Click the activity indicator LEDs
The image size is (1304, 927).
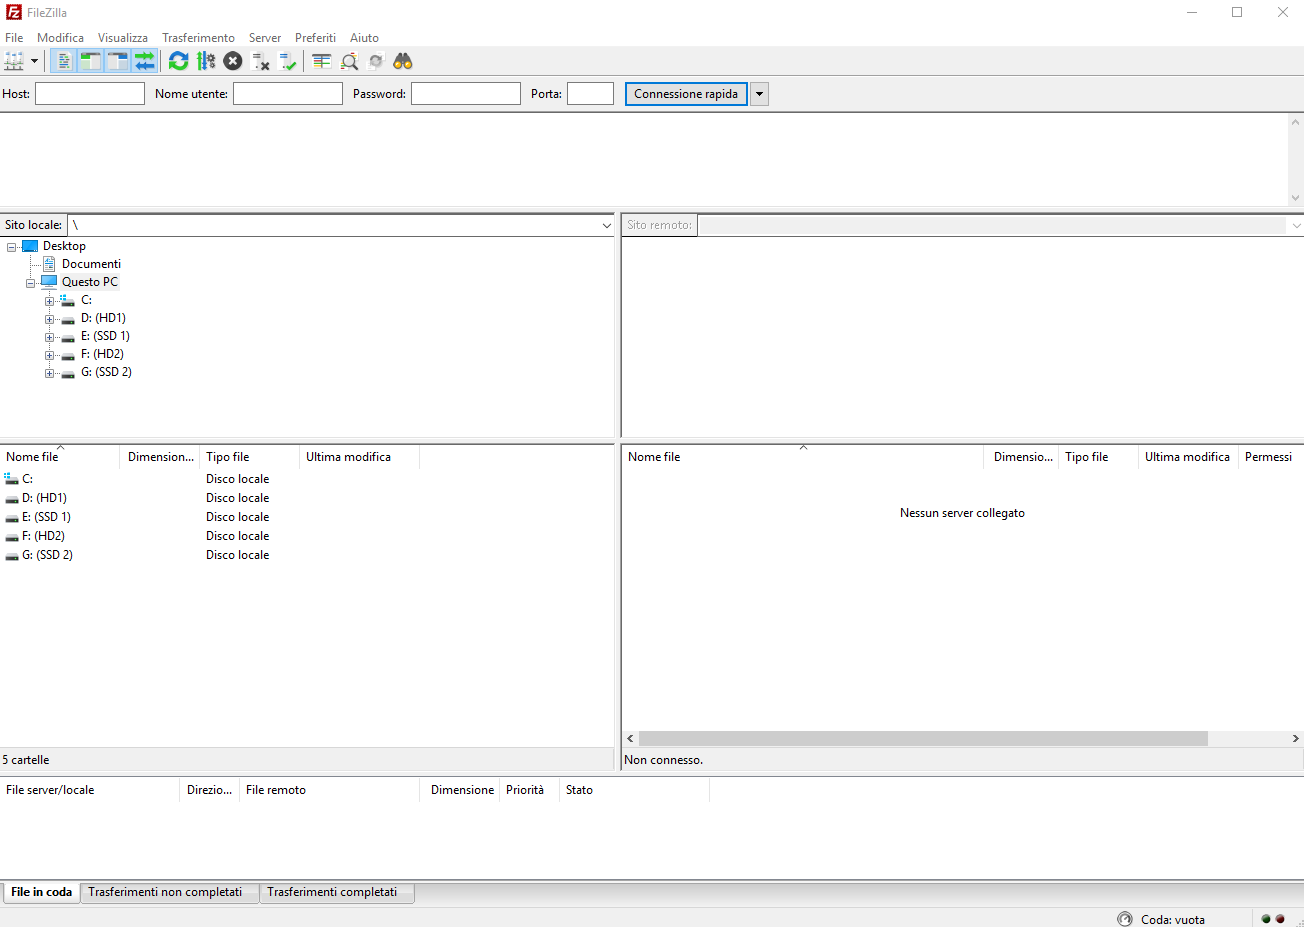[x=1273, y=919]
